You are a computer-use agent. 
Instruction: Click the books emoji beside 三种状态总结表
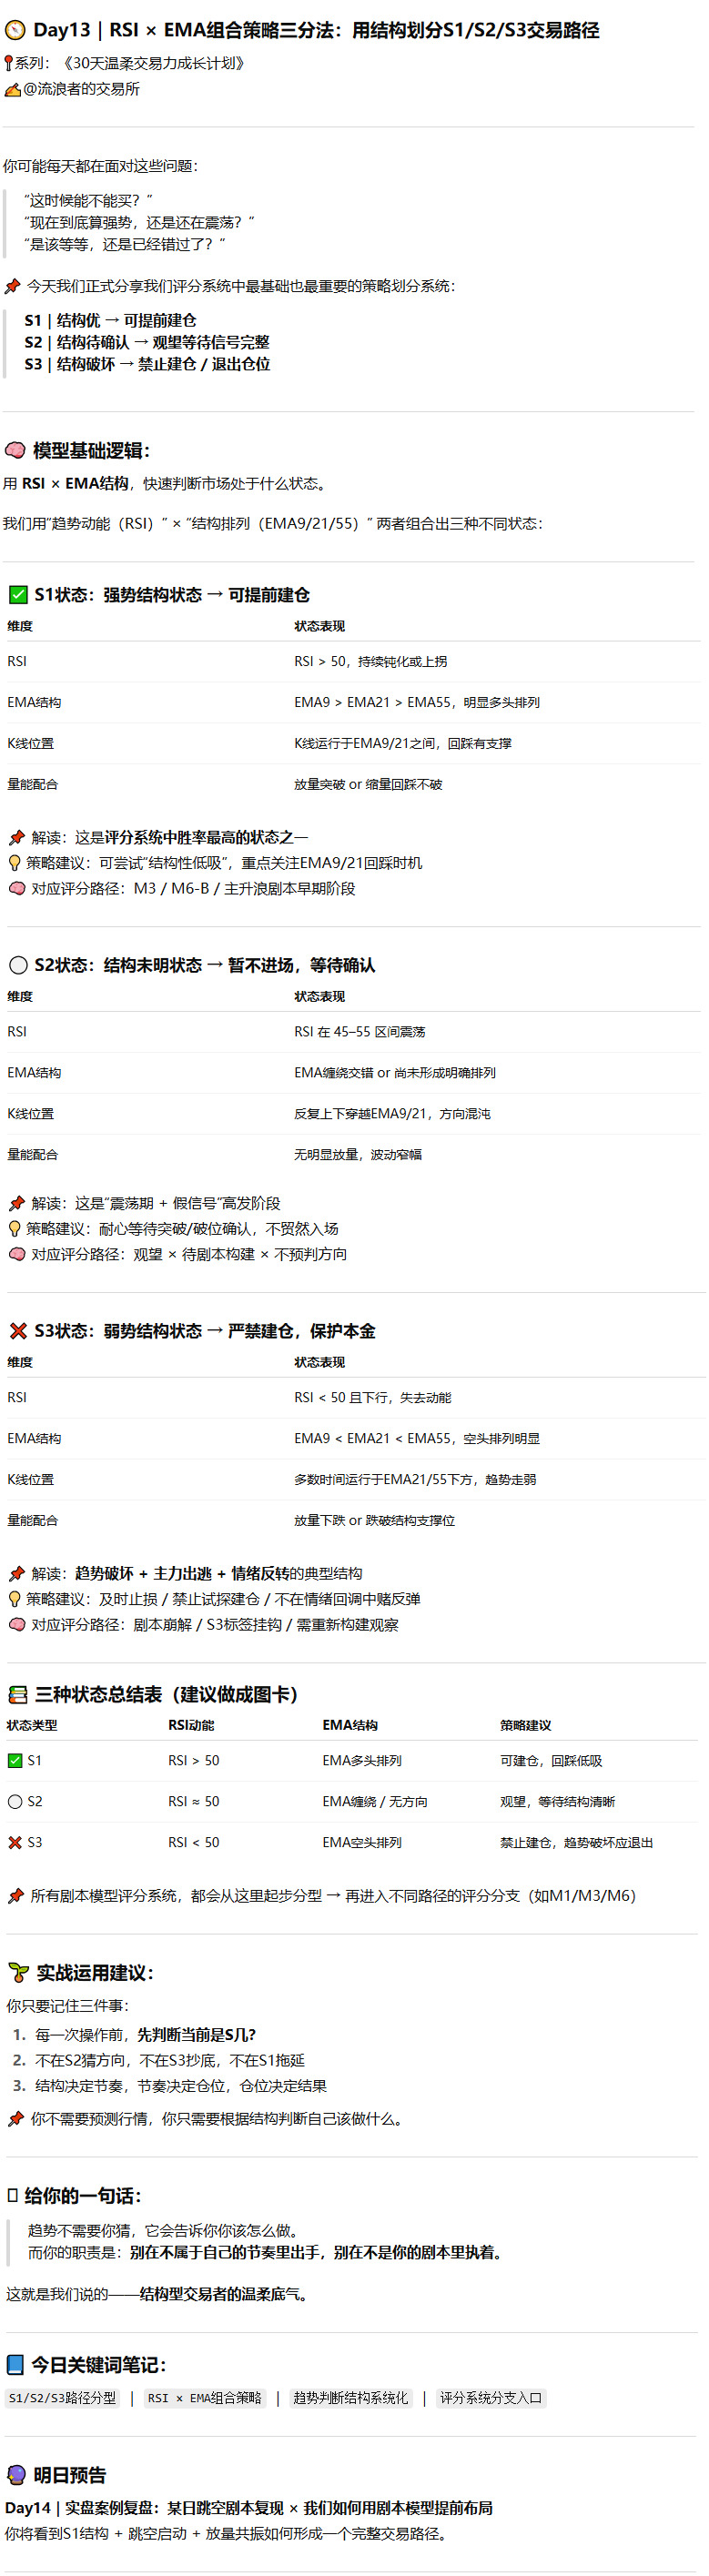coord(18,1694)
